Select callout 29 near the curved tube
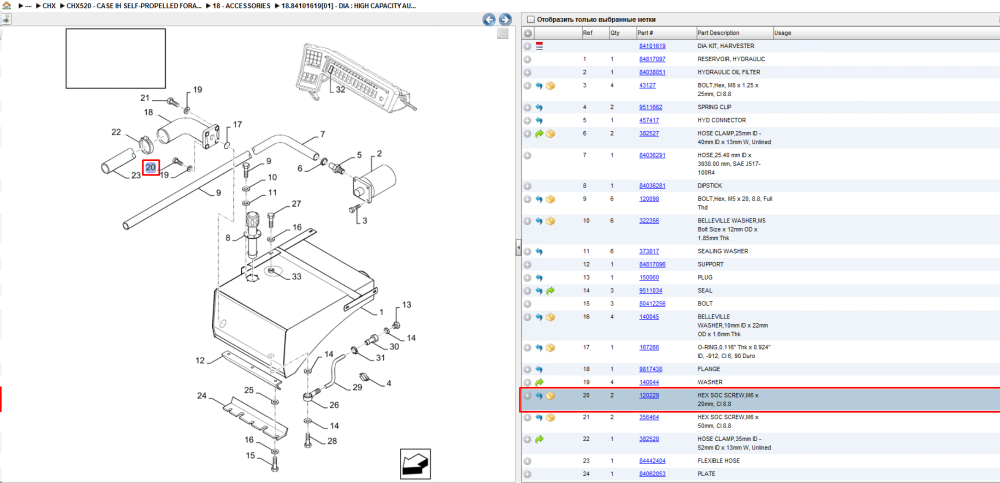This screenshot has width=1000, height=483. (x=357, y=387)
